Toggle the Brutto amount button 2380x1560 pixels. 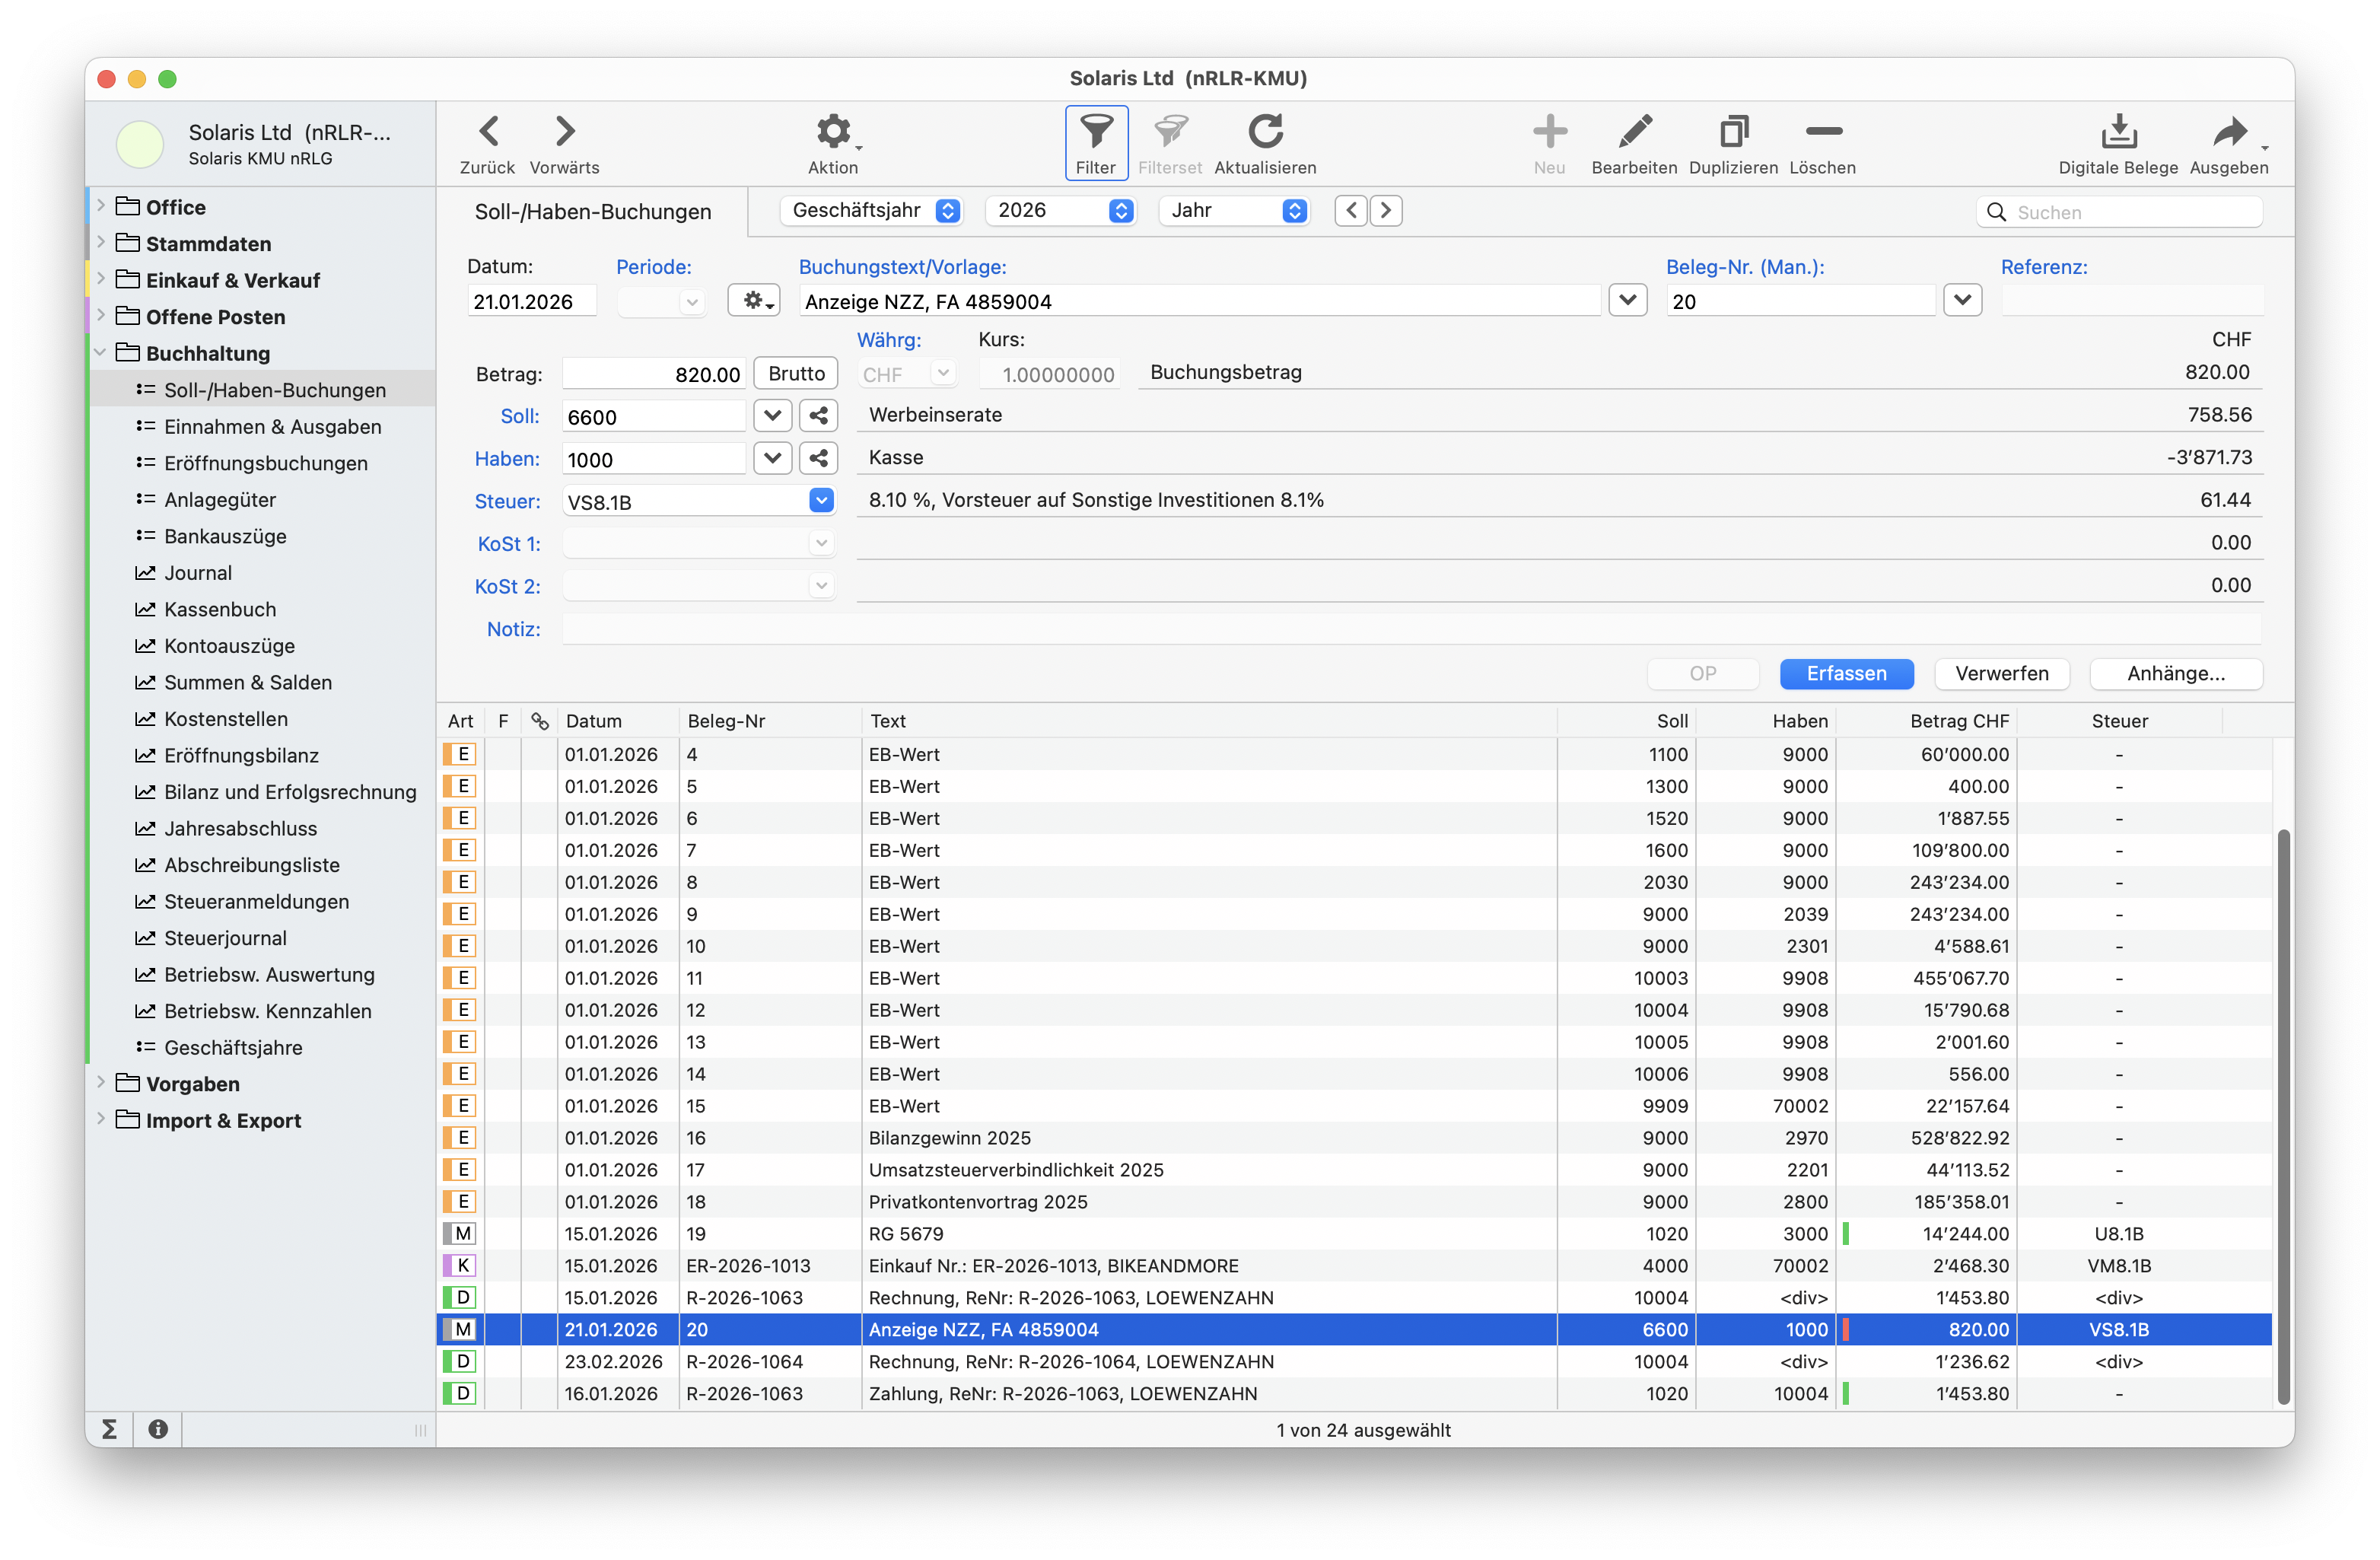tap(796, 374)
